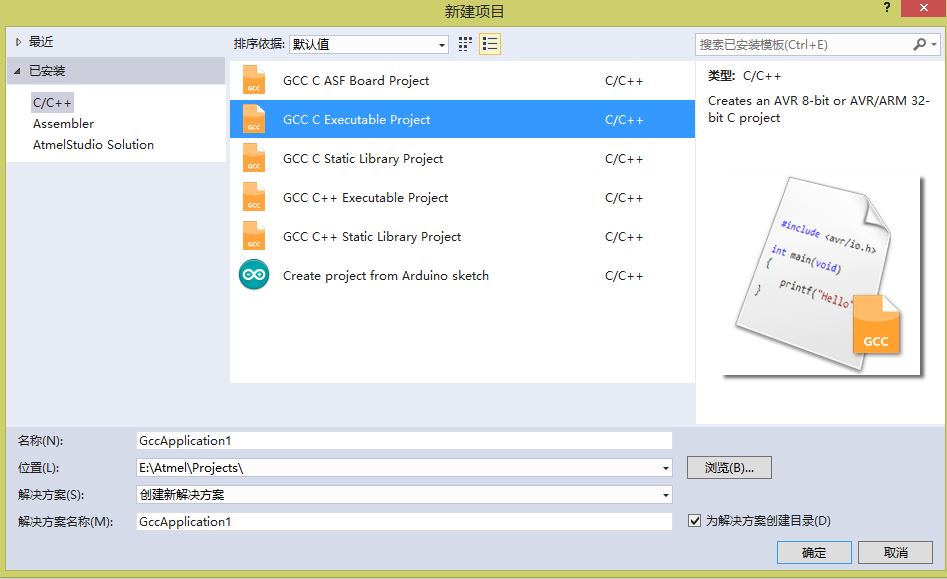
Task: Select GCC C Static Library Project template
Action: pos(462,158)
